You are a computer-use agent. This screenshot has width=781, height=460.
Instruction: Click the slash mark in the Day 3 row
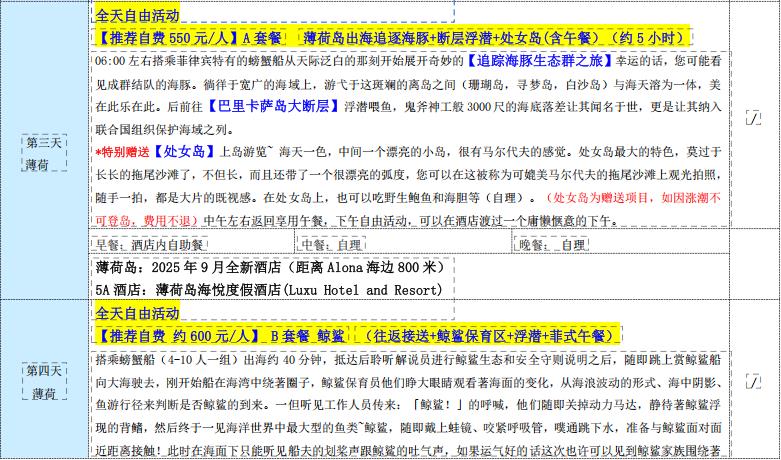pyautogui.click(x=754, y=147)
